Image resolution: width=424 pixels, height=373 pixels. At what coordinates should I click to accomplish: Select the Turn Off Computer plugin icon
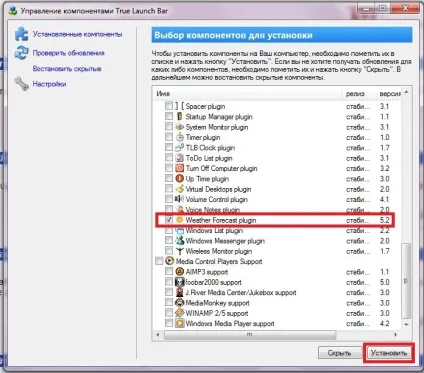(179, 168)
